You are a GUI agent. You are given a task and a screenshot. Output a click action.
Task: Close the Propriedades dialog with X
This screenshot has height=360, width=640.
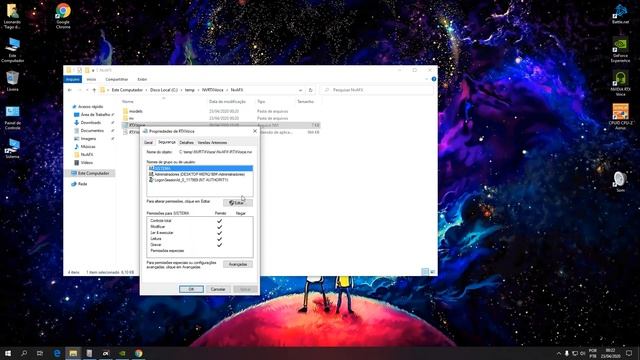pyautogui.click(x=255, y=131)
